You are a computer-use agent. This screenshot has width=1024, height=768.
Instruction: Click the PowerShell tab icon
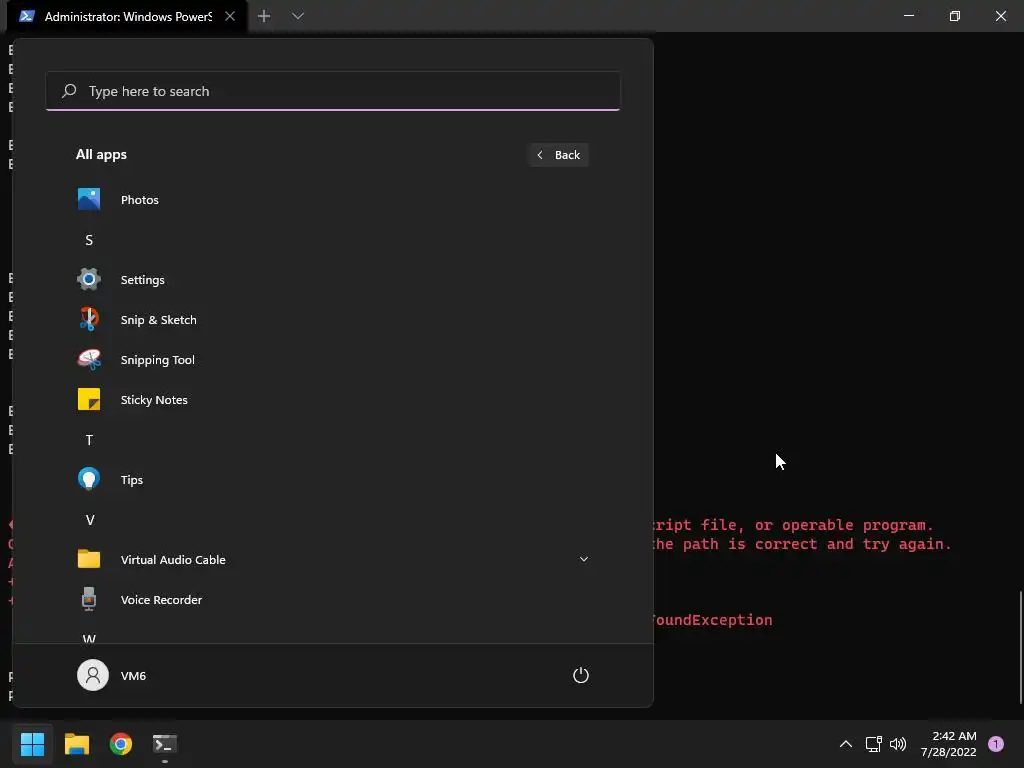(x=27, y=16)
